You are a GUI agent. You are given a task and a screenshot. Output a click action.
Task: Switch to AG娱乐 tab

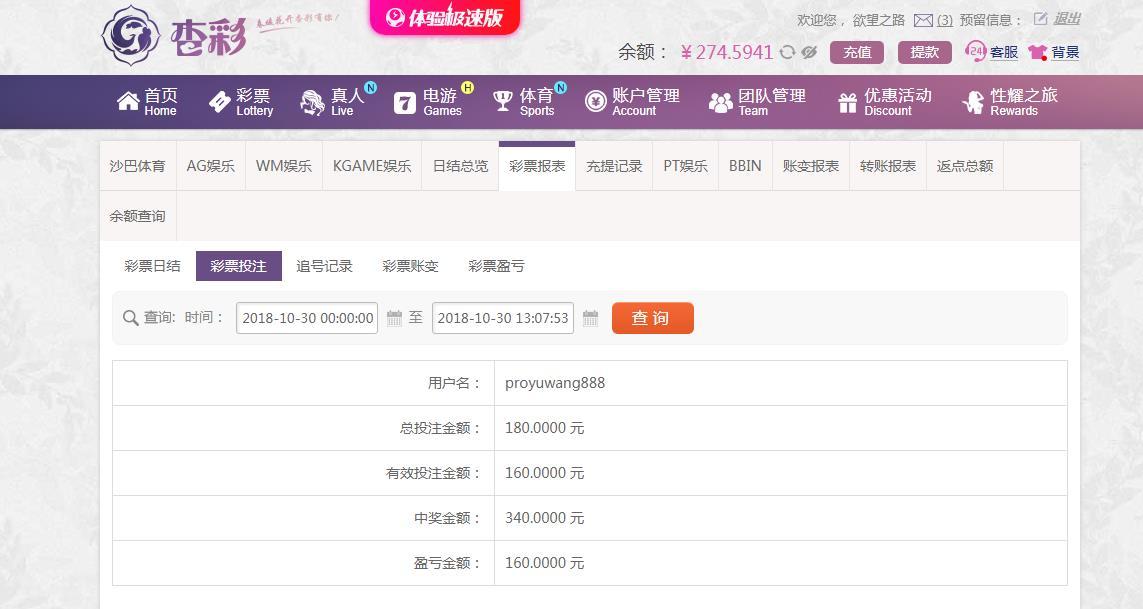point(211,166)
